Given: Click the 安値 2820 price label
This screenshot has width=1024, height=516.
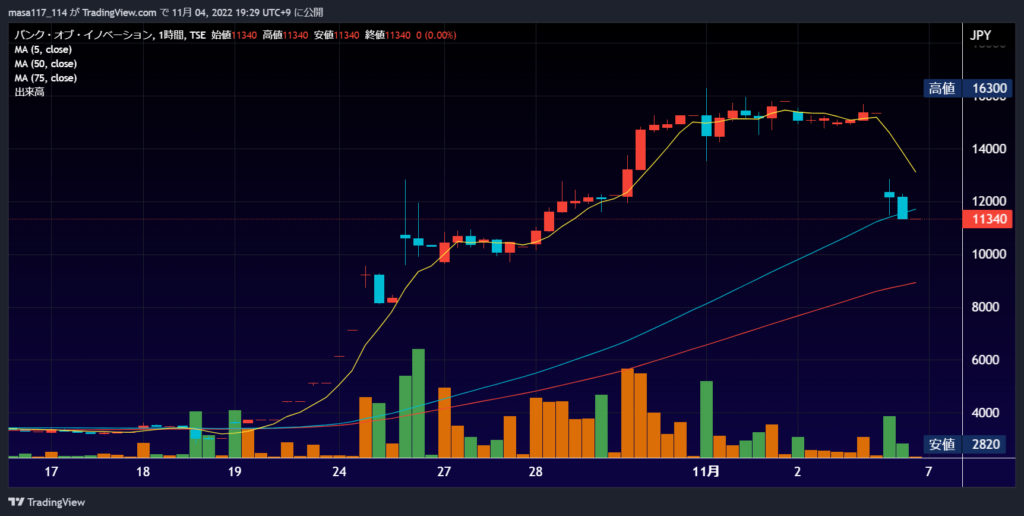Looking at the screenshot, I should (965, 445).
